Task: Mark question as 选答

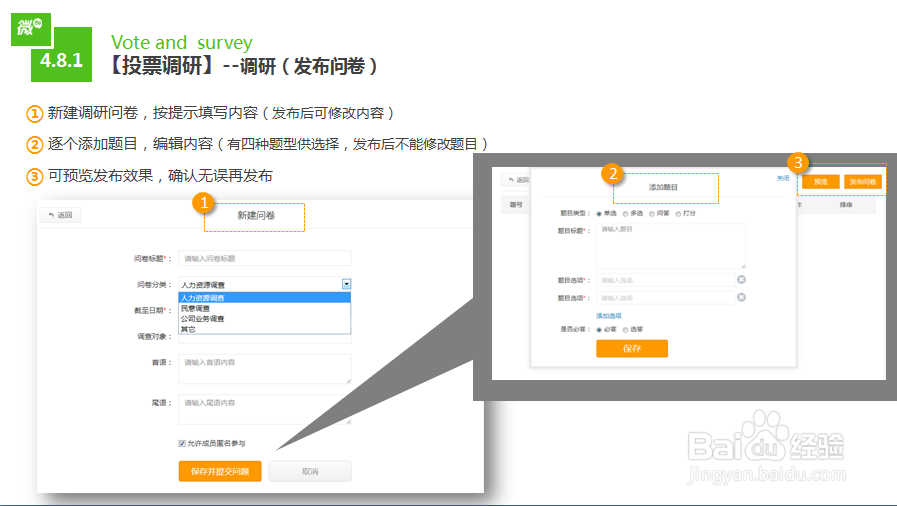Action: pos(625,329)
